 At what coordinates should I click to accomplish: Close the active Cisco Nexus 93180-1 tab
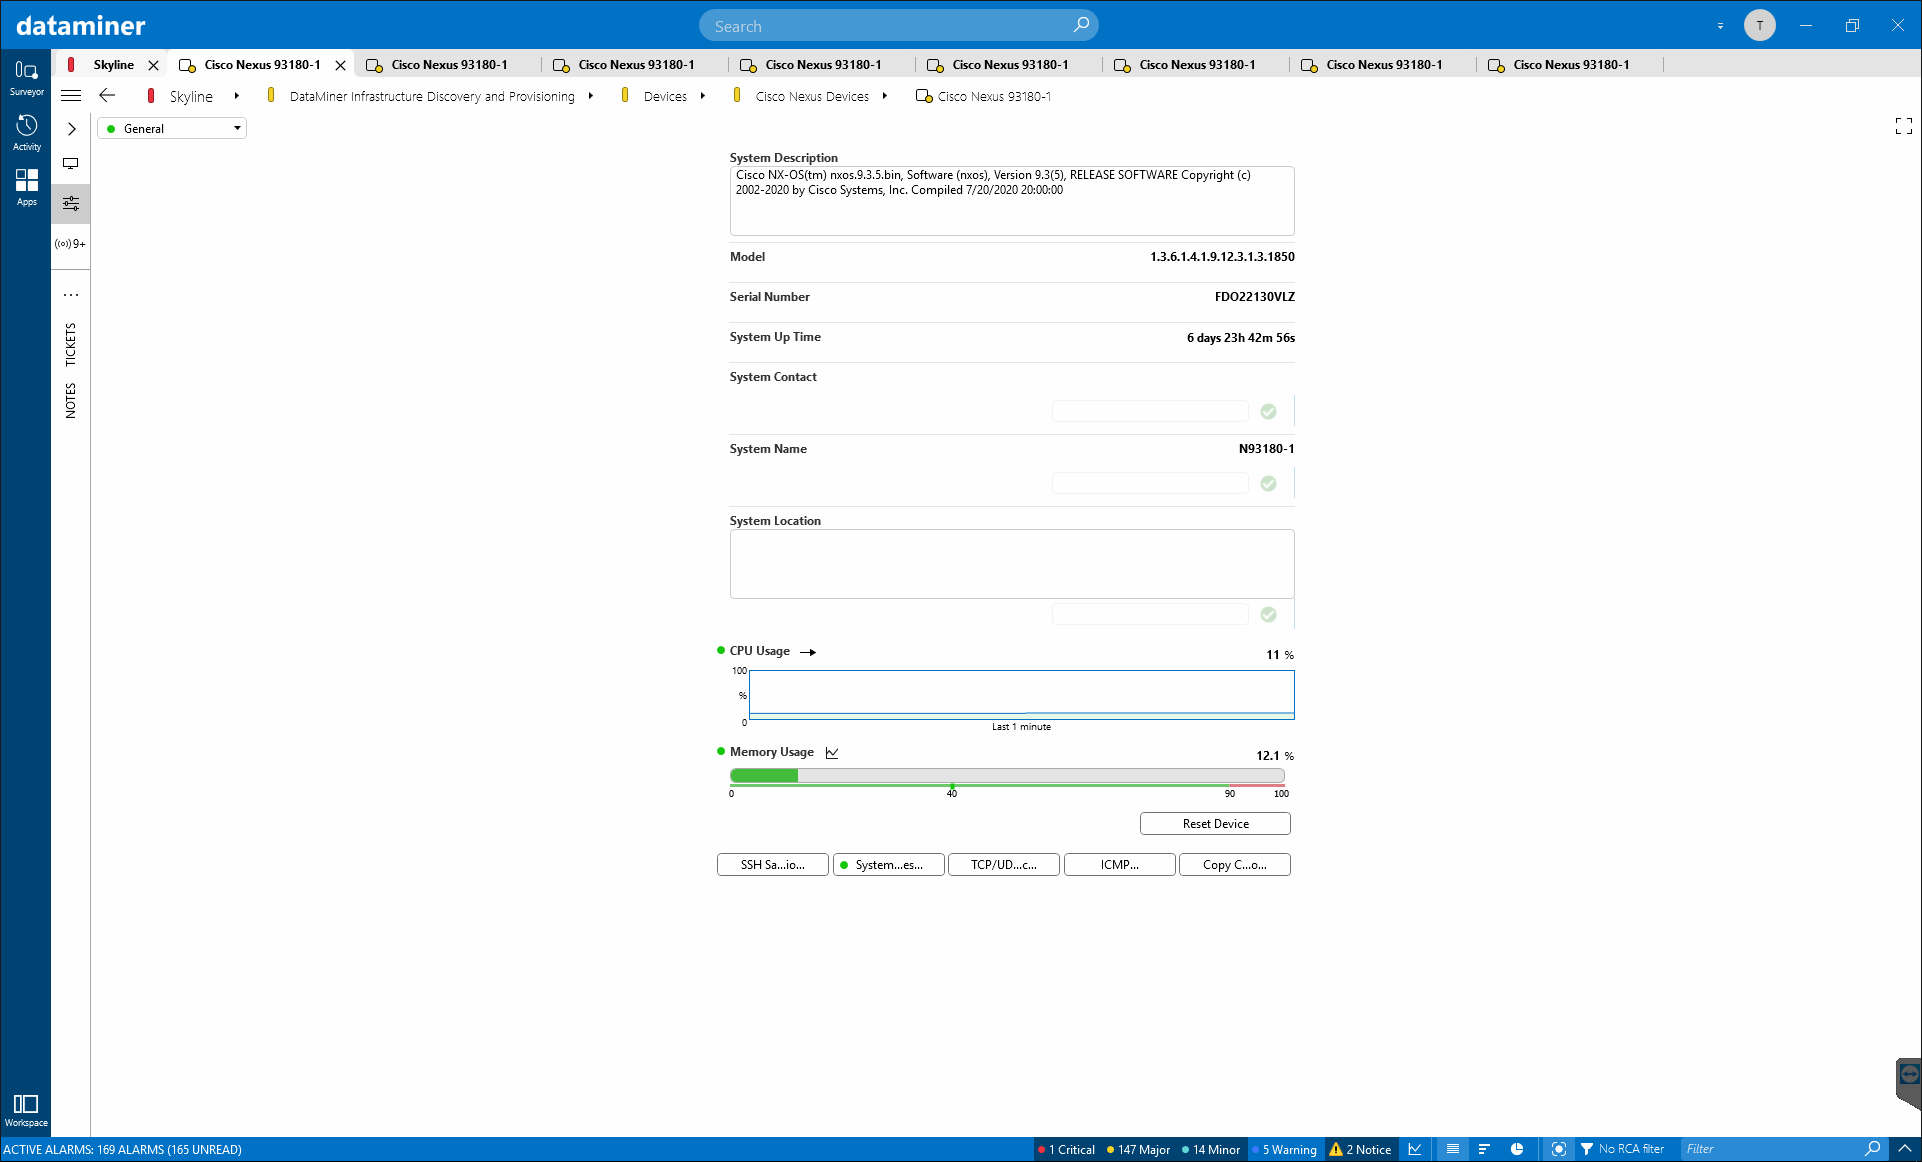pyautogui.click(x=340, y=65)
